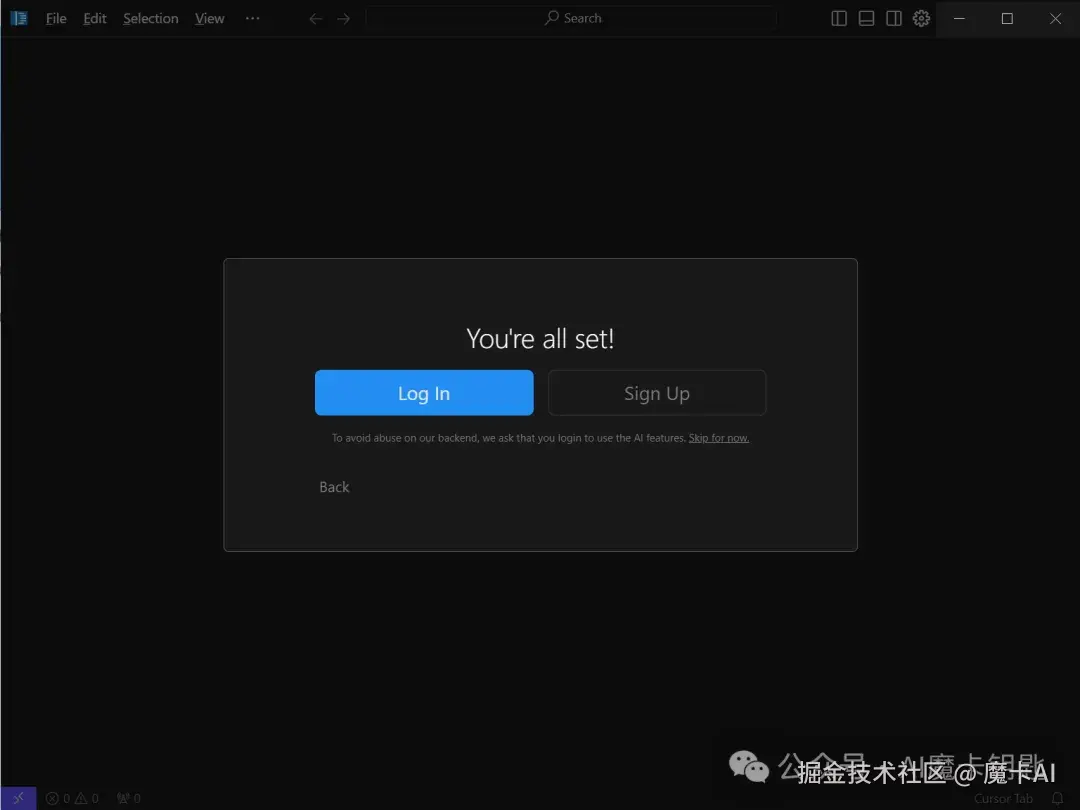
Task: Click the Back option in the dialog
Action: [x=334, y=487]
